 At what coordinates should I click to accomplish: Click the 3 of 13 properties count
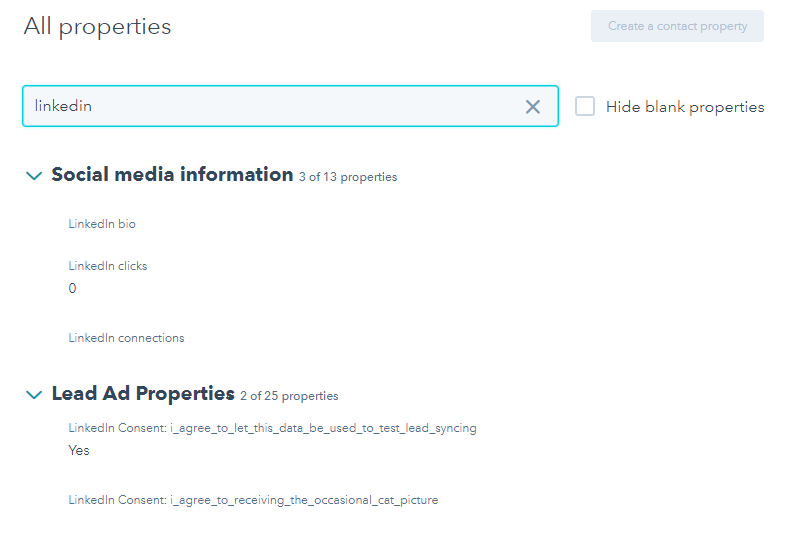pyautogui.click(x=348, y=177)
